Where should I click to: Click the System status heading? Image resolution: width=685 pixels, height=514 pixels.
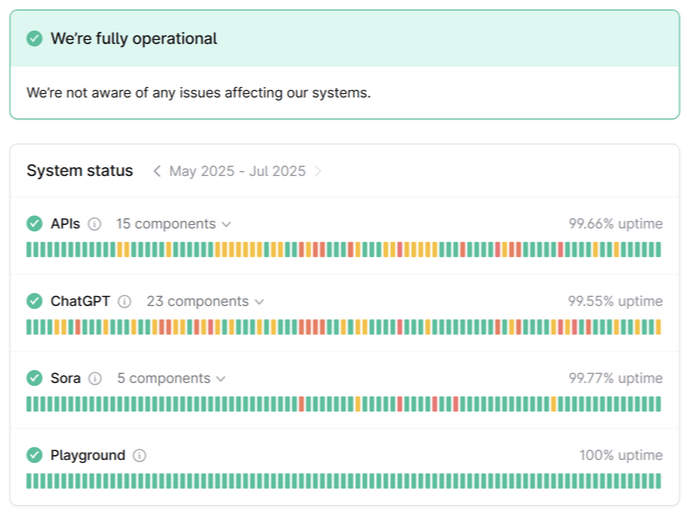tap(80, 171)
